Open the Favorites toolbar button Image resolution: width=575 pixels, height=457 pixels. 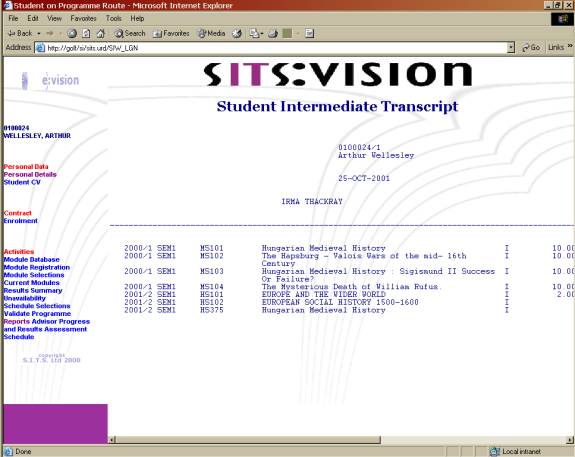pos(171,33)
